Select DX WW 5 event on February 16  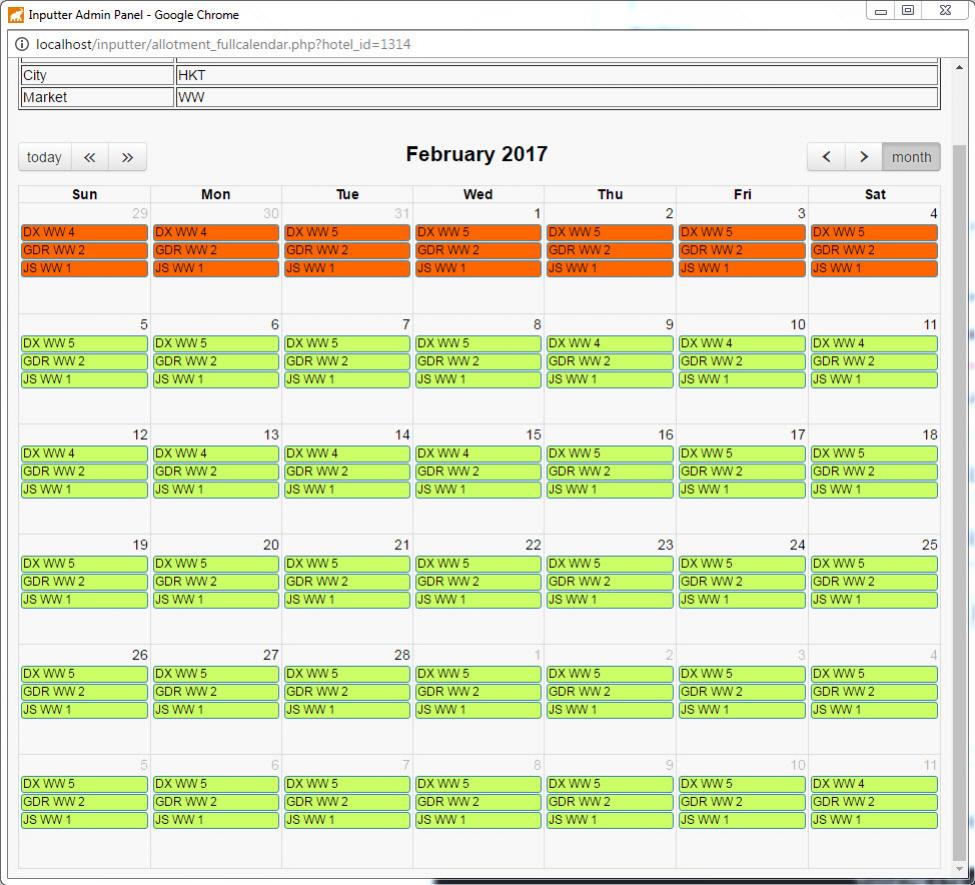610,453
